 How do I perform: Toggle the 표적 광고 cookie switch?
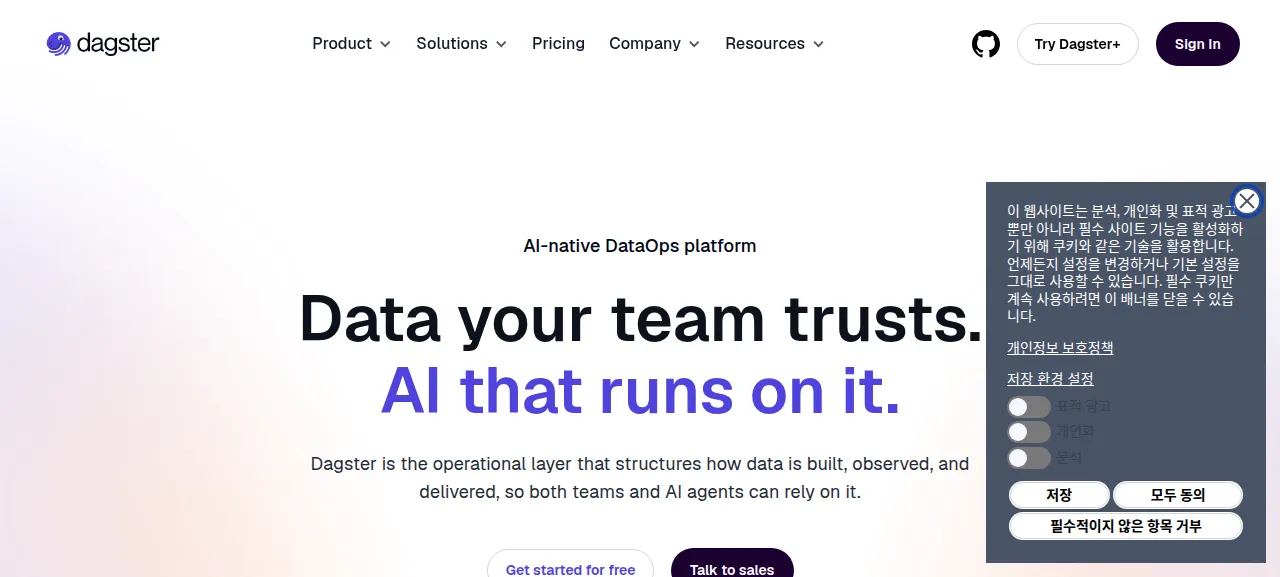click(1029, 407)
